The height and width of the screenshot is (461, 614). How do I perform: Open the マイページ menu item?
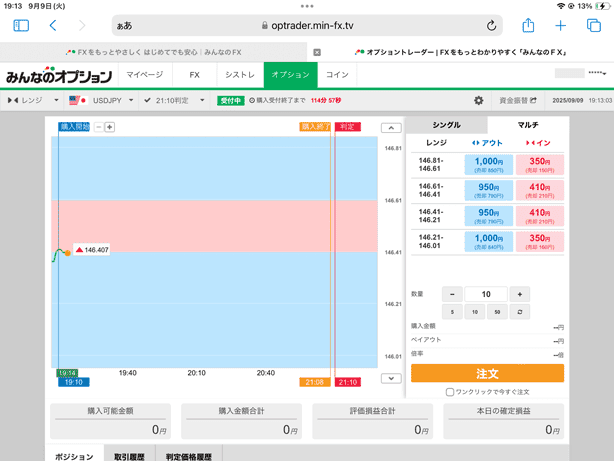coord(145,75)
